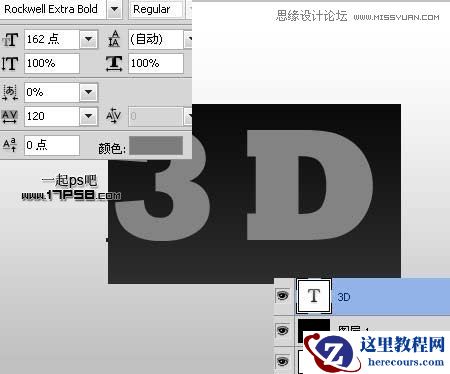Select the 3D layer name
Viewport: 450px width, 374px height.
(x=344, y=297)
